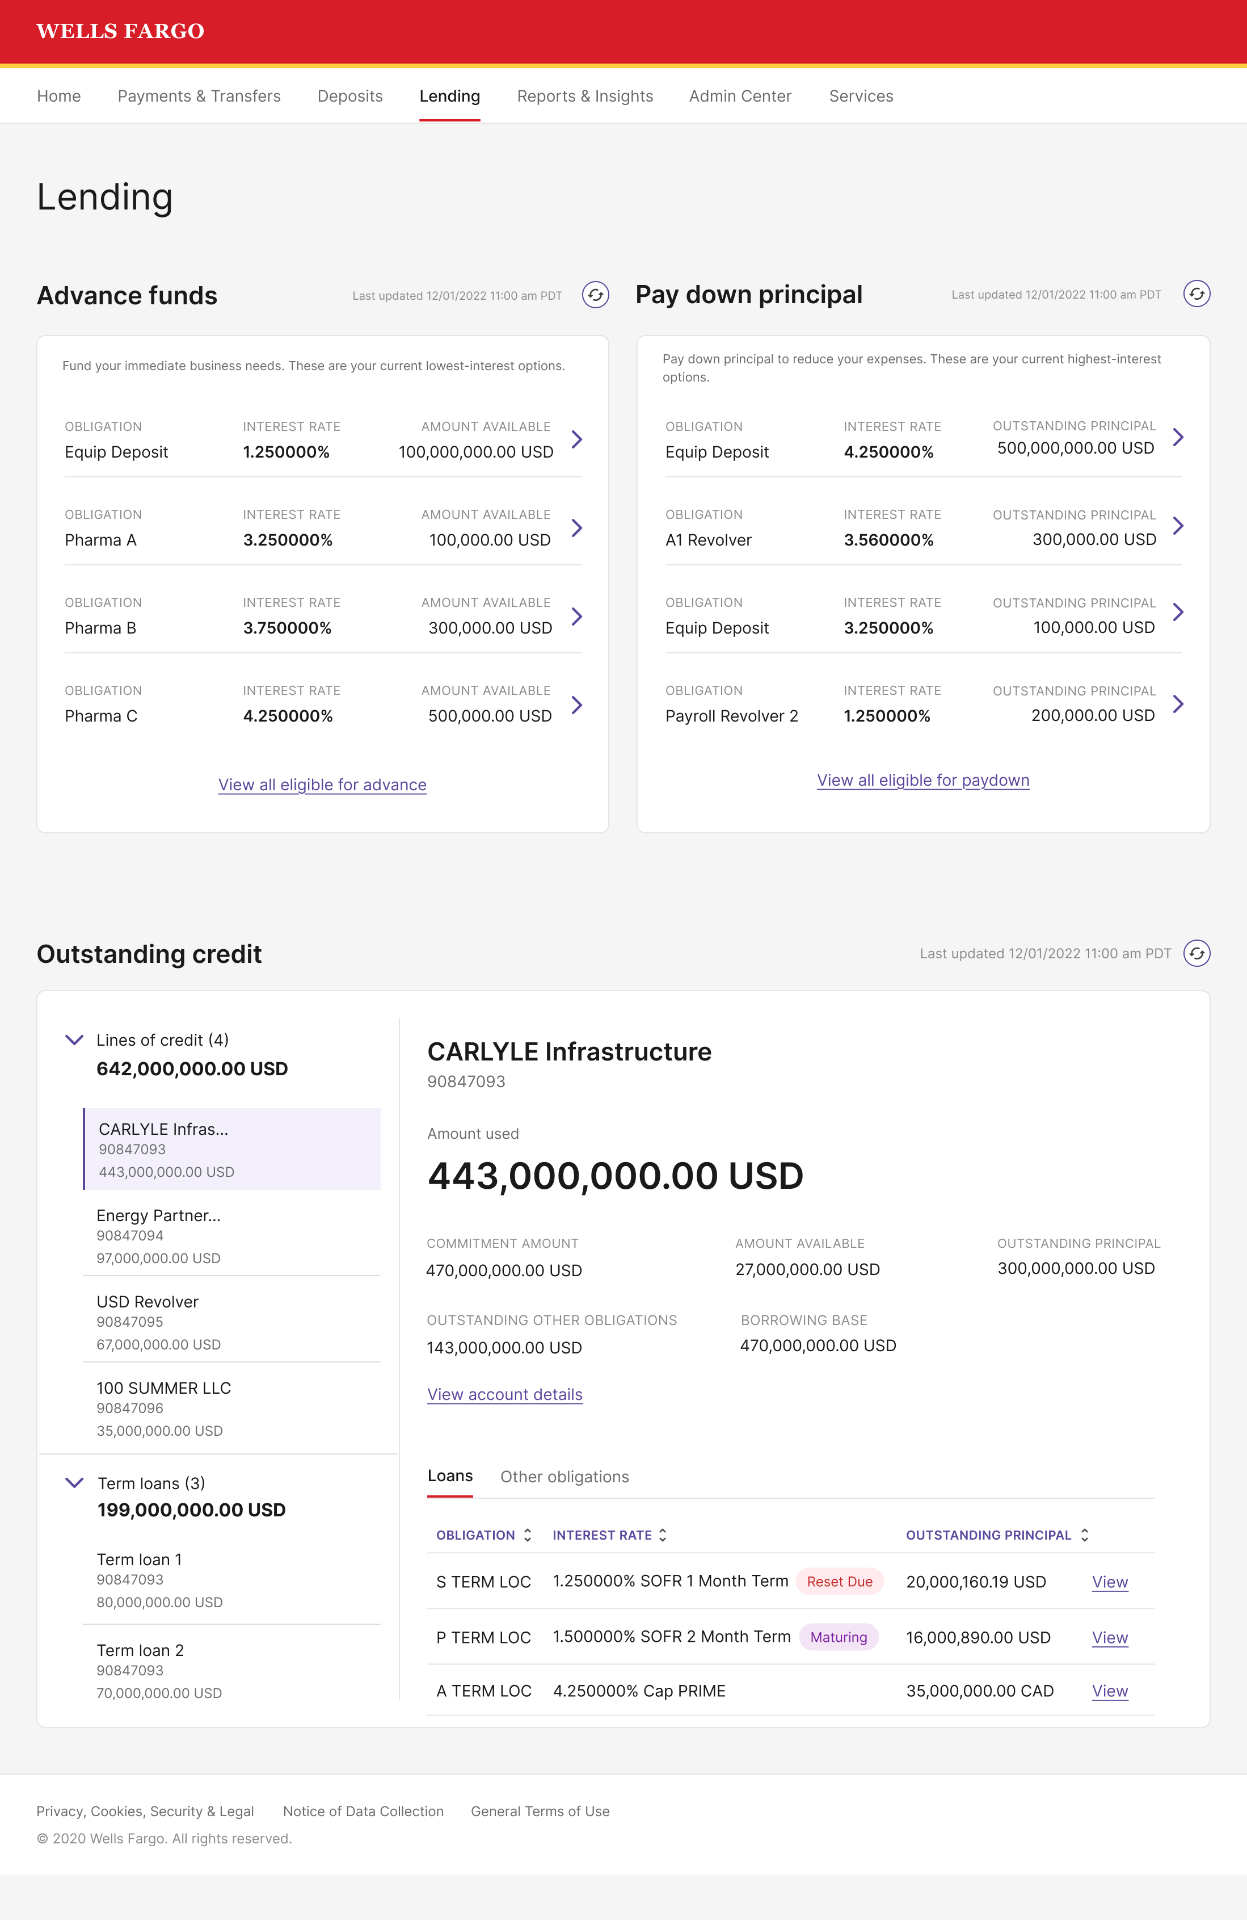Open Privacy, Cookies, Security & Legal
Screen dimensions: 1247x1920
coord(145,1811)
